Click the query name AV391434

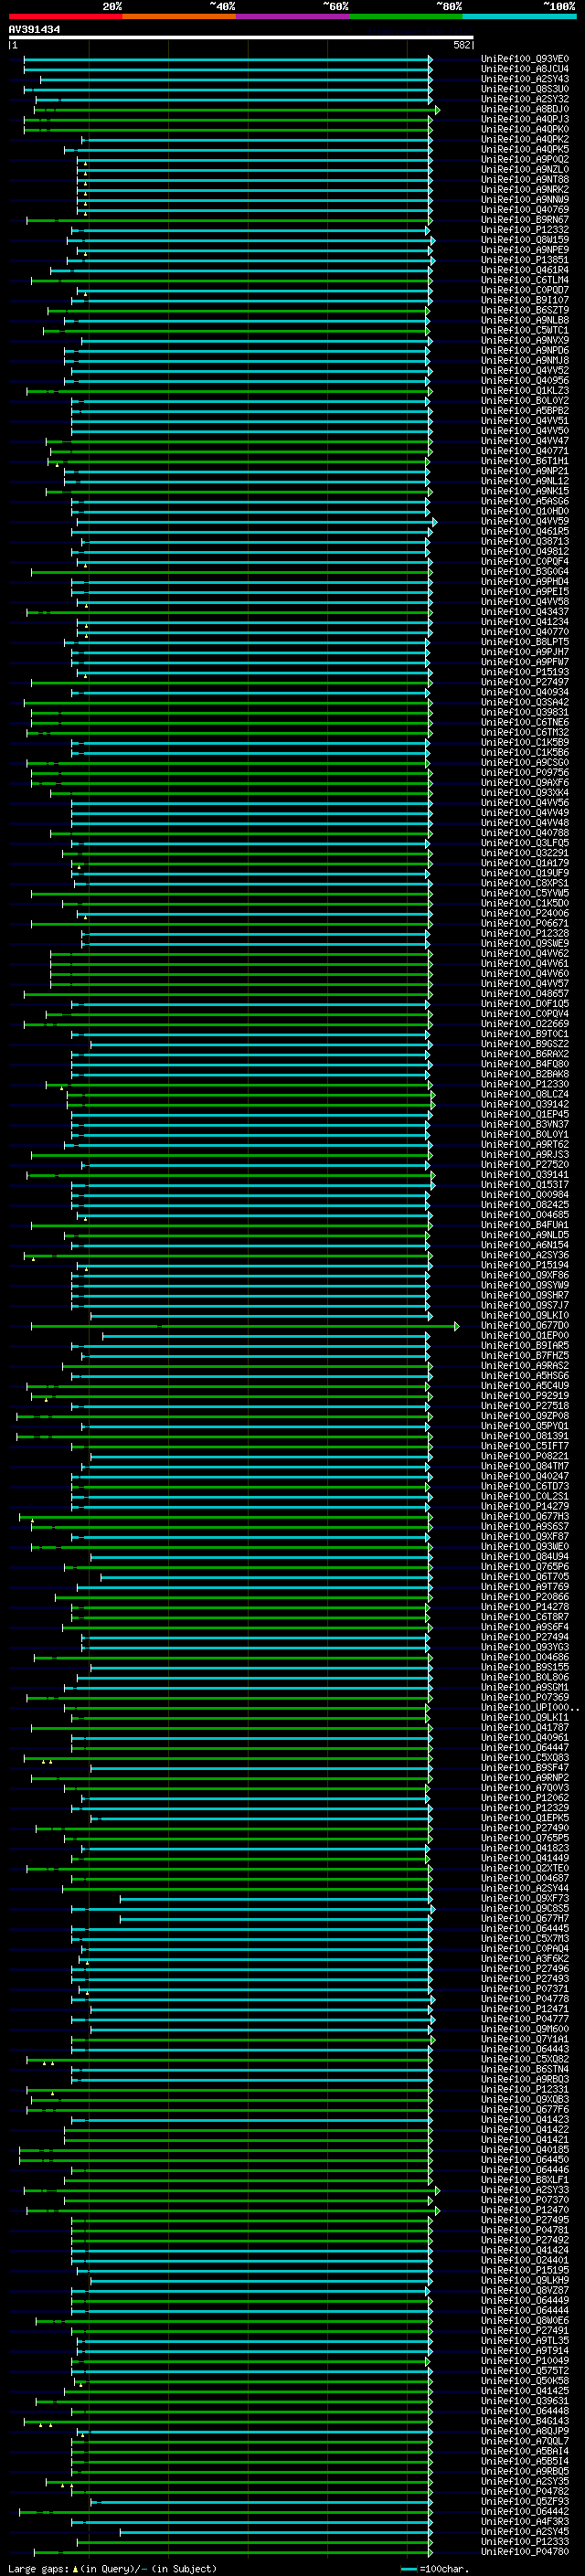pyautogui.click(x=34, y=30)
